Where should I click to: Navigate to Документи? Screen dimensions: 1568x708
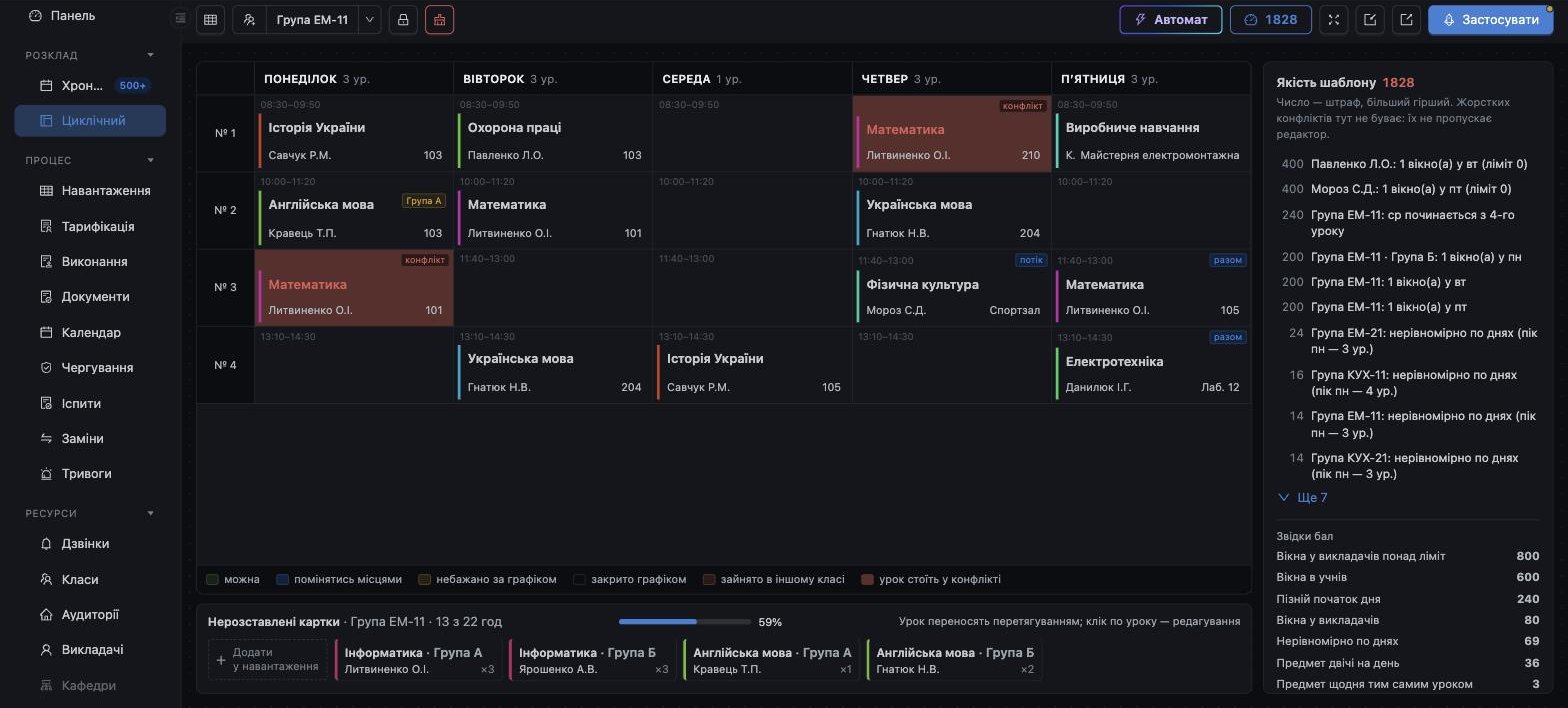tap(90, 297)
